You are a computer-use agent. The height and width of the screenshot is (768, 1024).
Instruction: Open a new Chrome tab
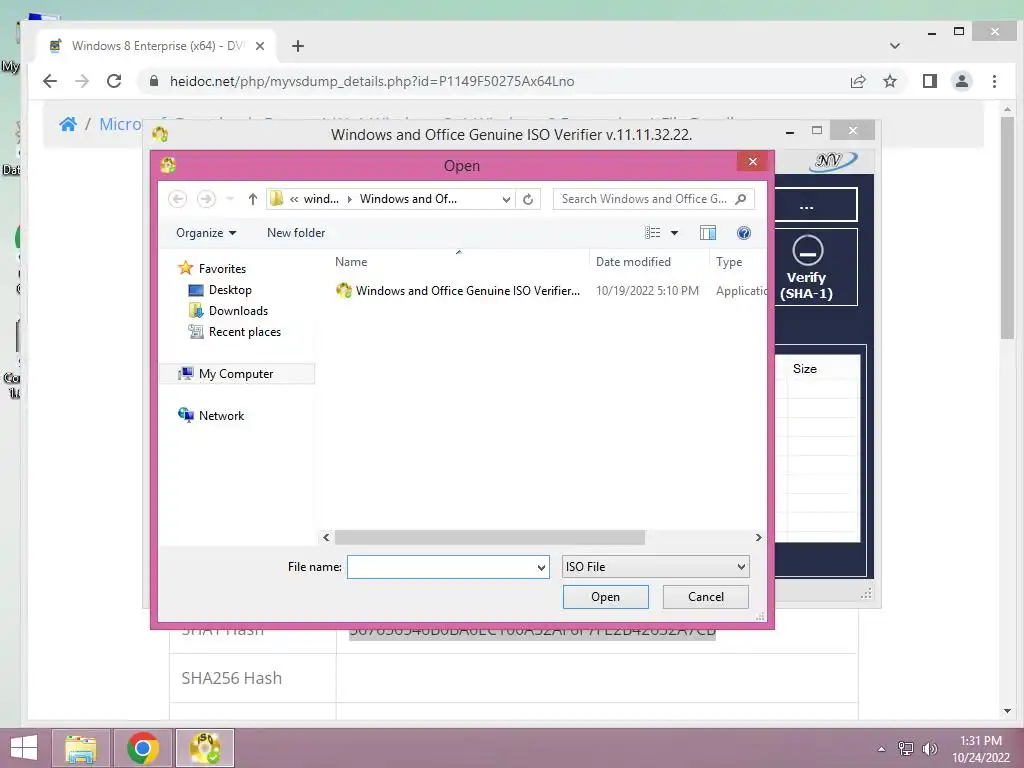pos(298,46)
